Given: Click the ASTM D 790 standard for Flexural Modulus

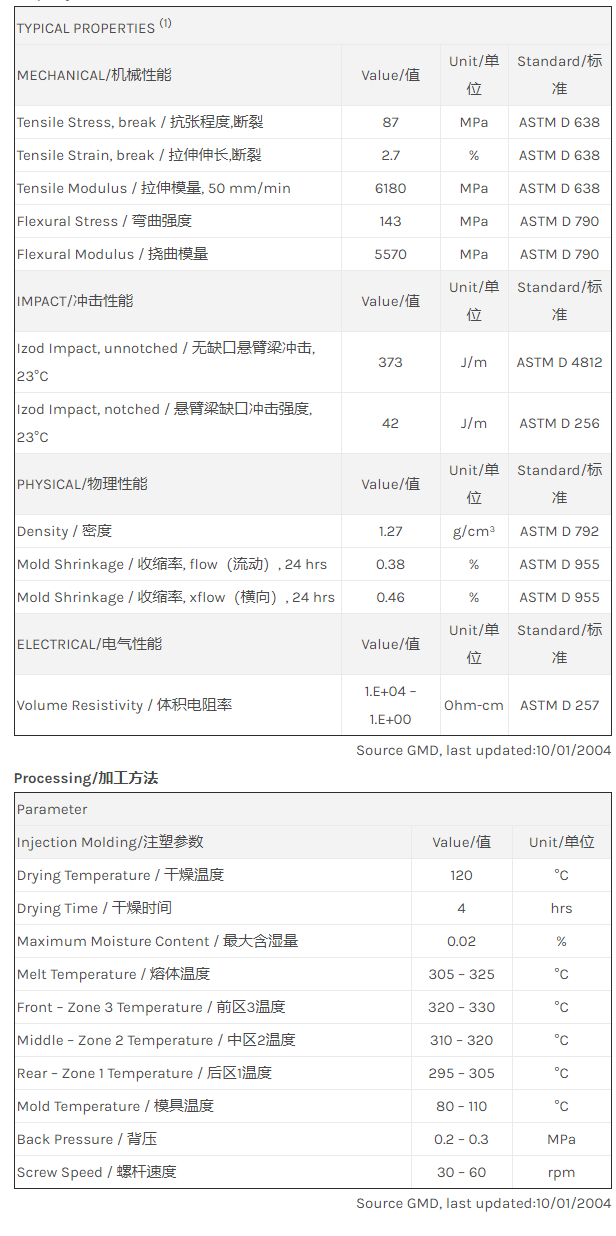Looking at the screenshot, I should tap(559, 254).
